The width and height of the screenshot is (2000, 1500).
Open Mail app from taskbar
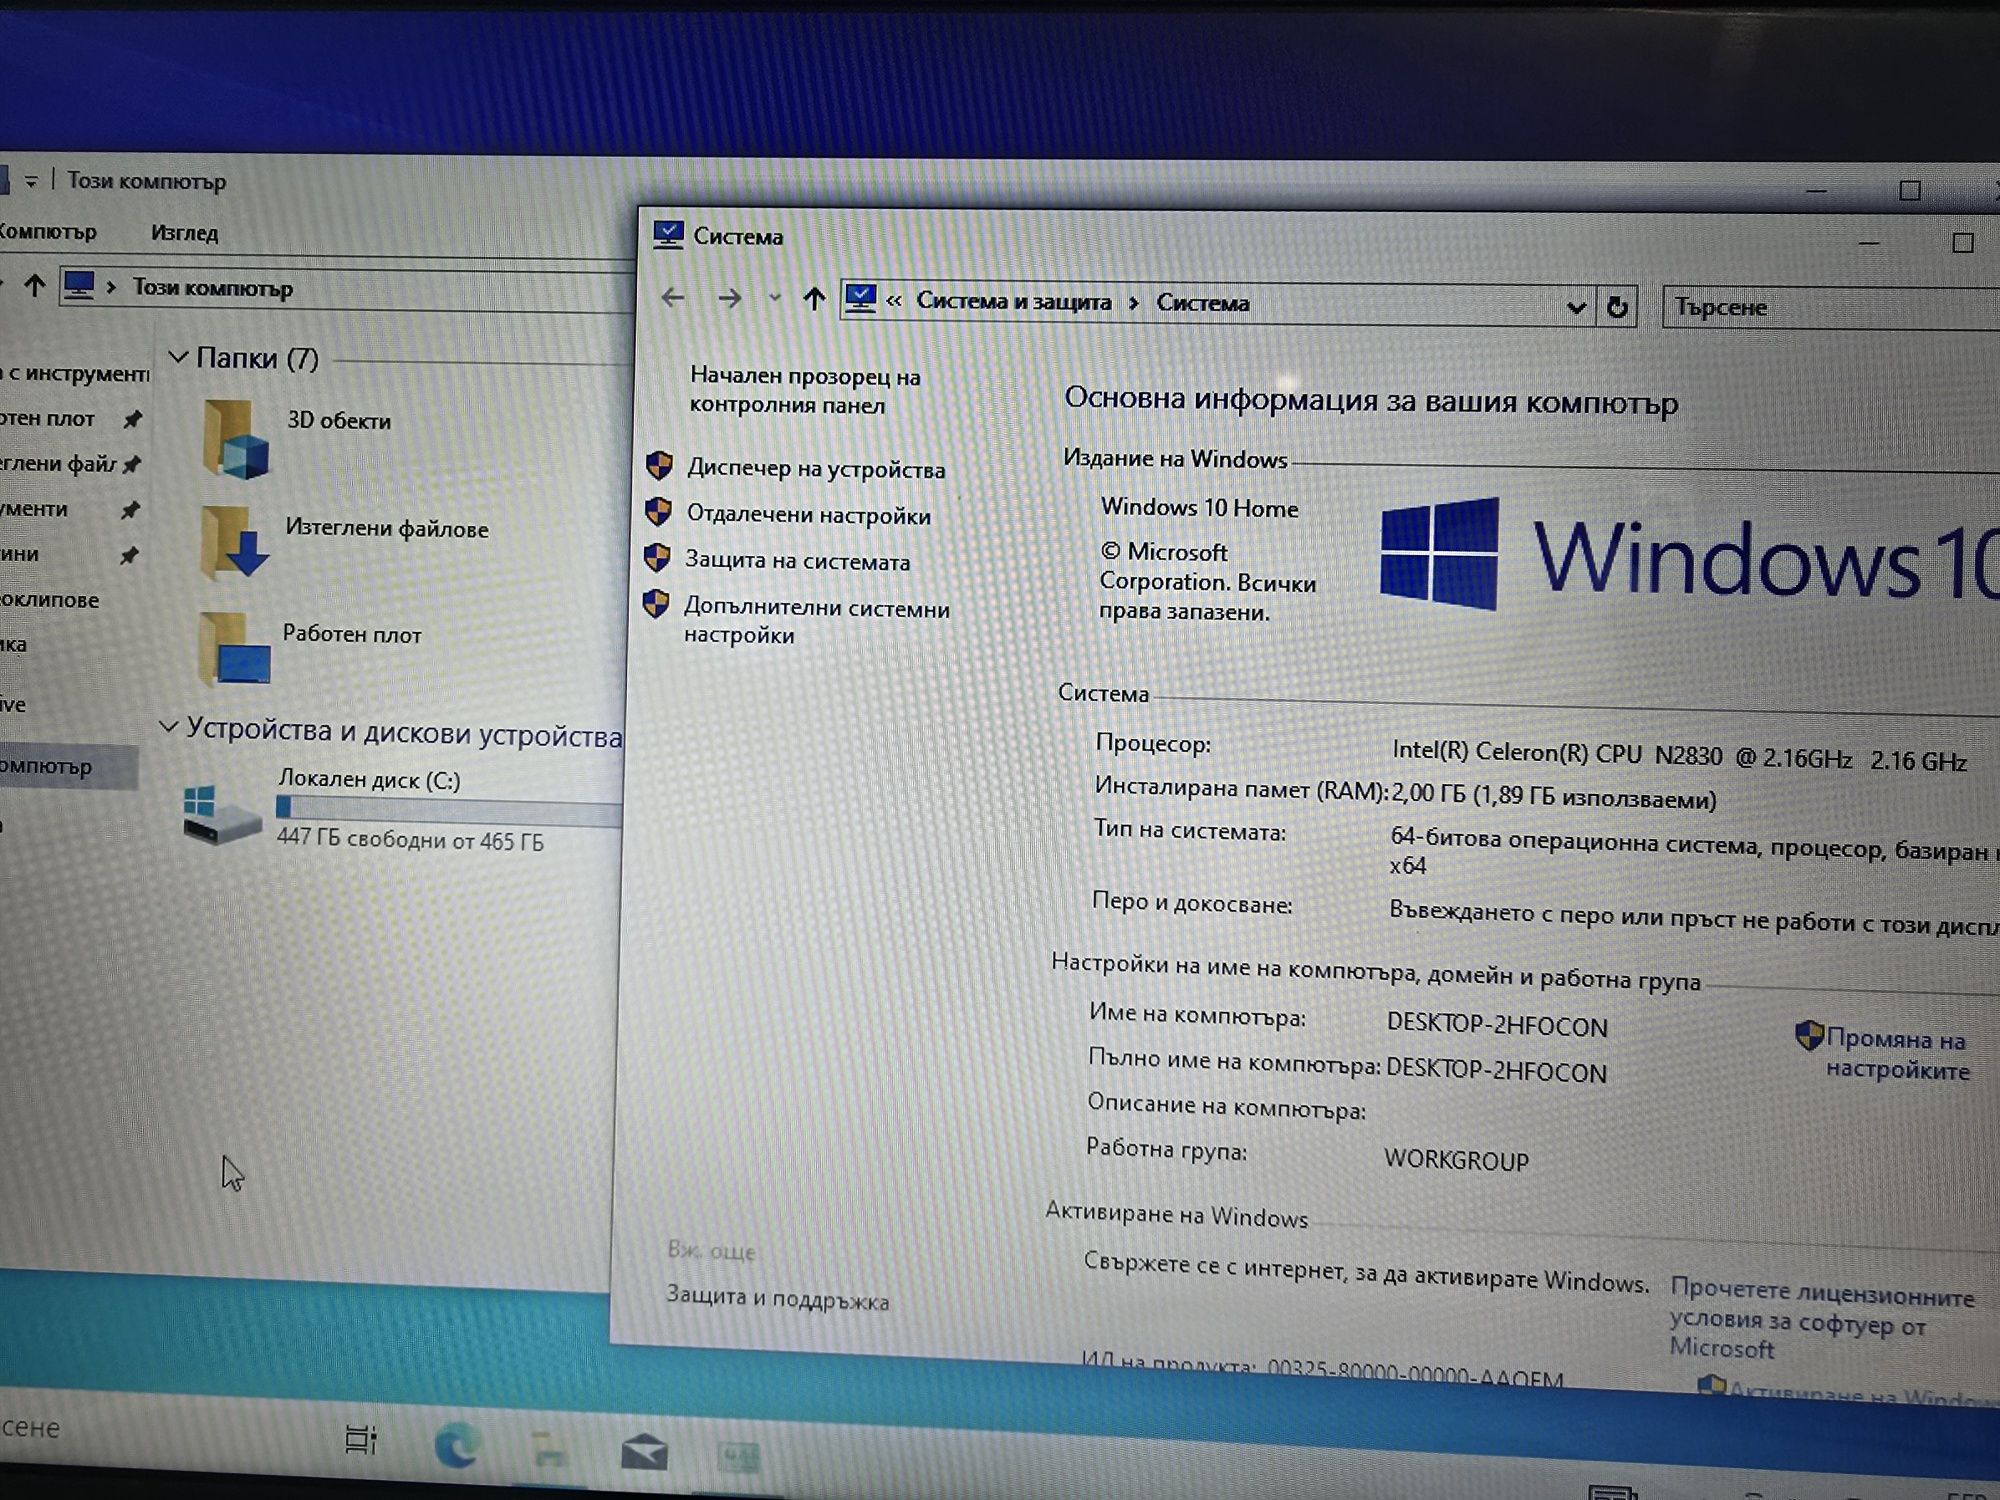644,1451
